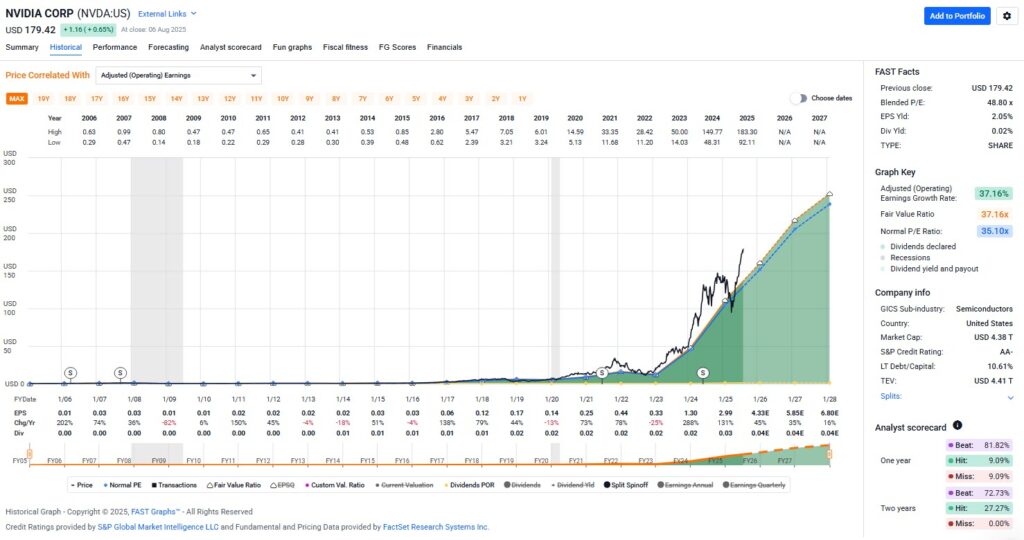Click FY20 on the range navigator

(x=541, y=461)
